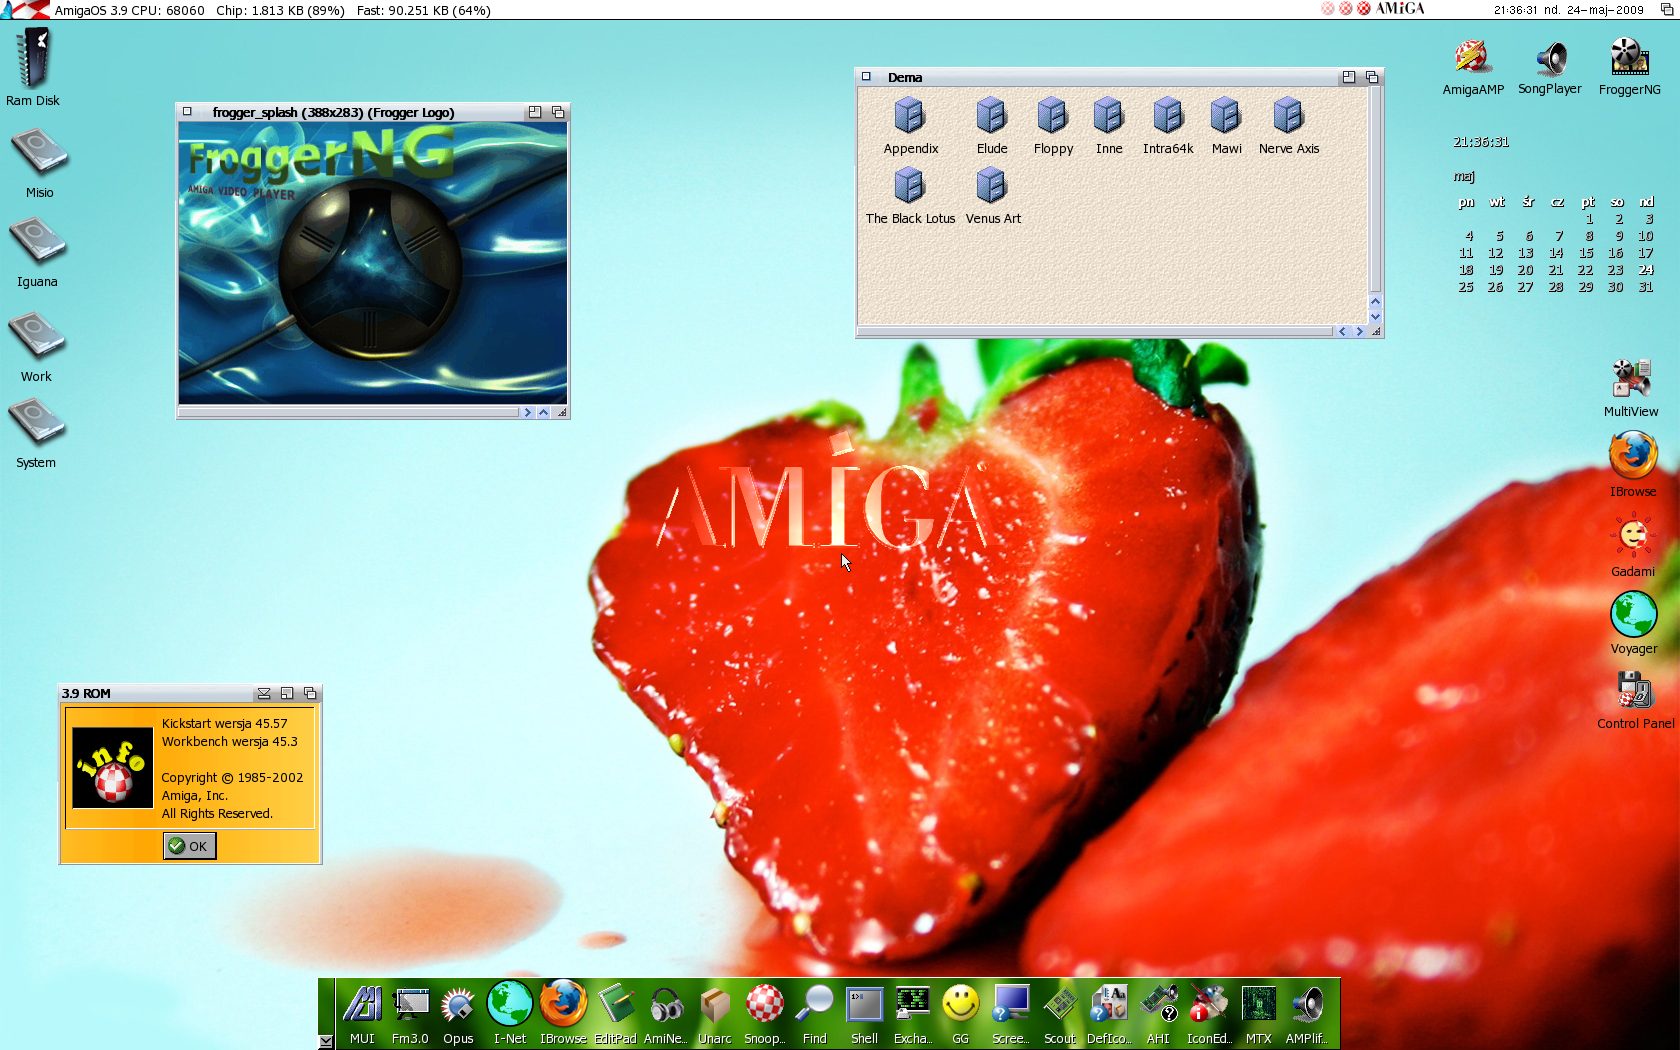Select Nerve Axis drawer in Dema
Image resolution: width=1680 pixels, height=1050 pixels.
coord(1289,125)
